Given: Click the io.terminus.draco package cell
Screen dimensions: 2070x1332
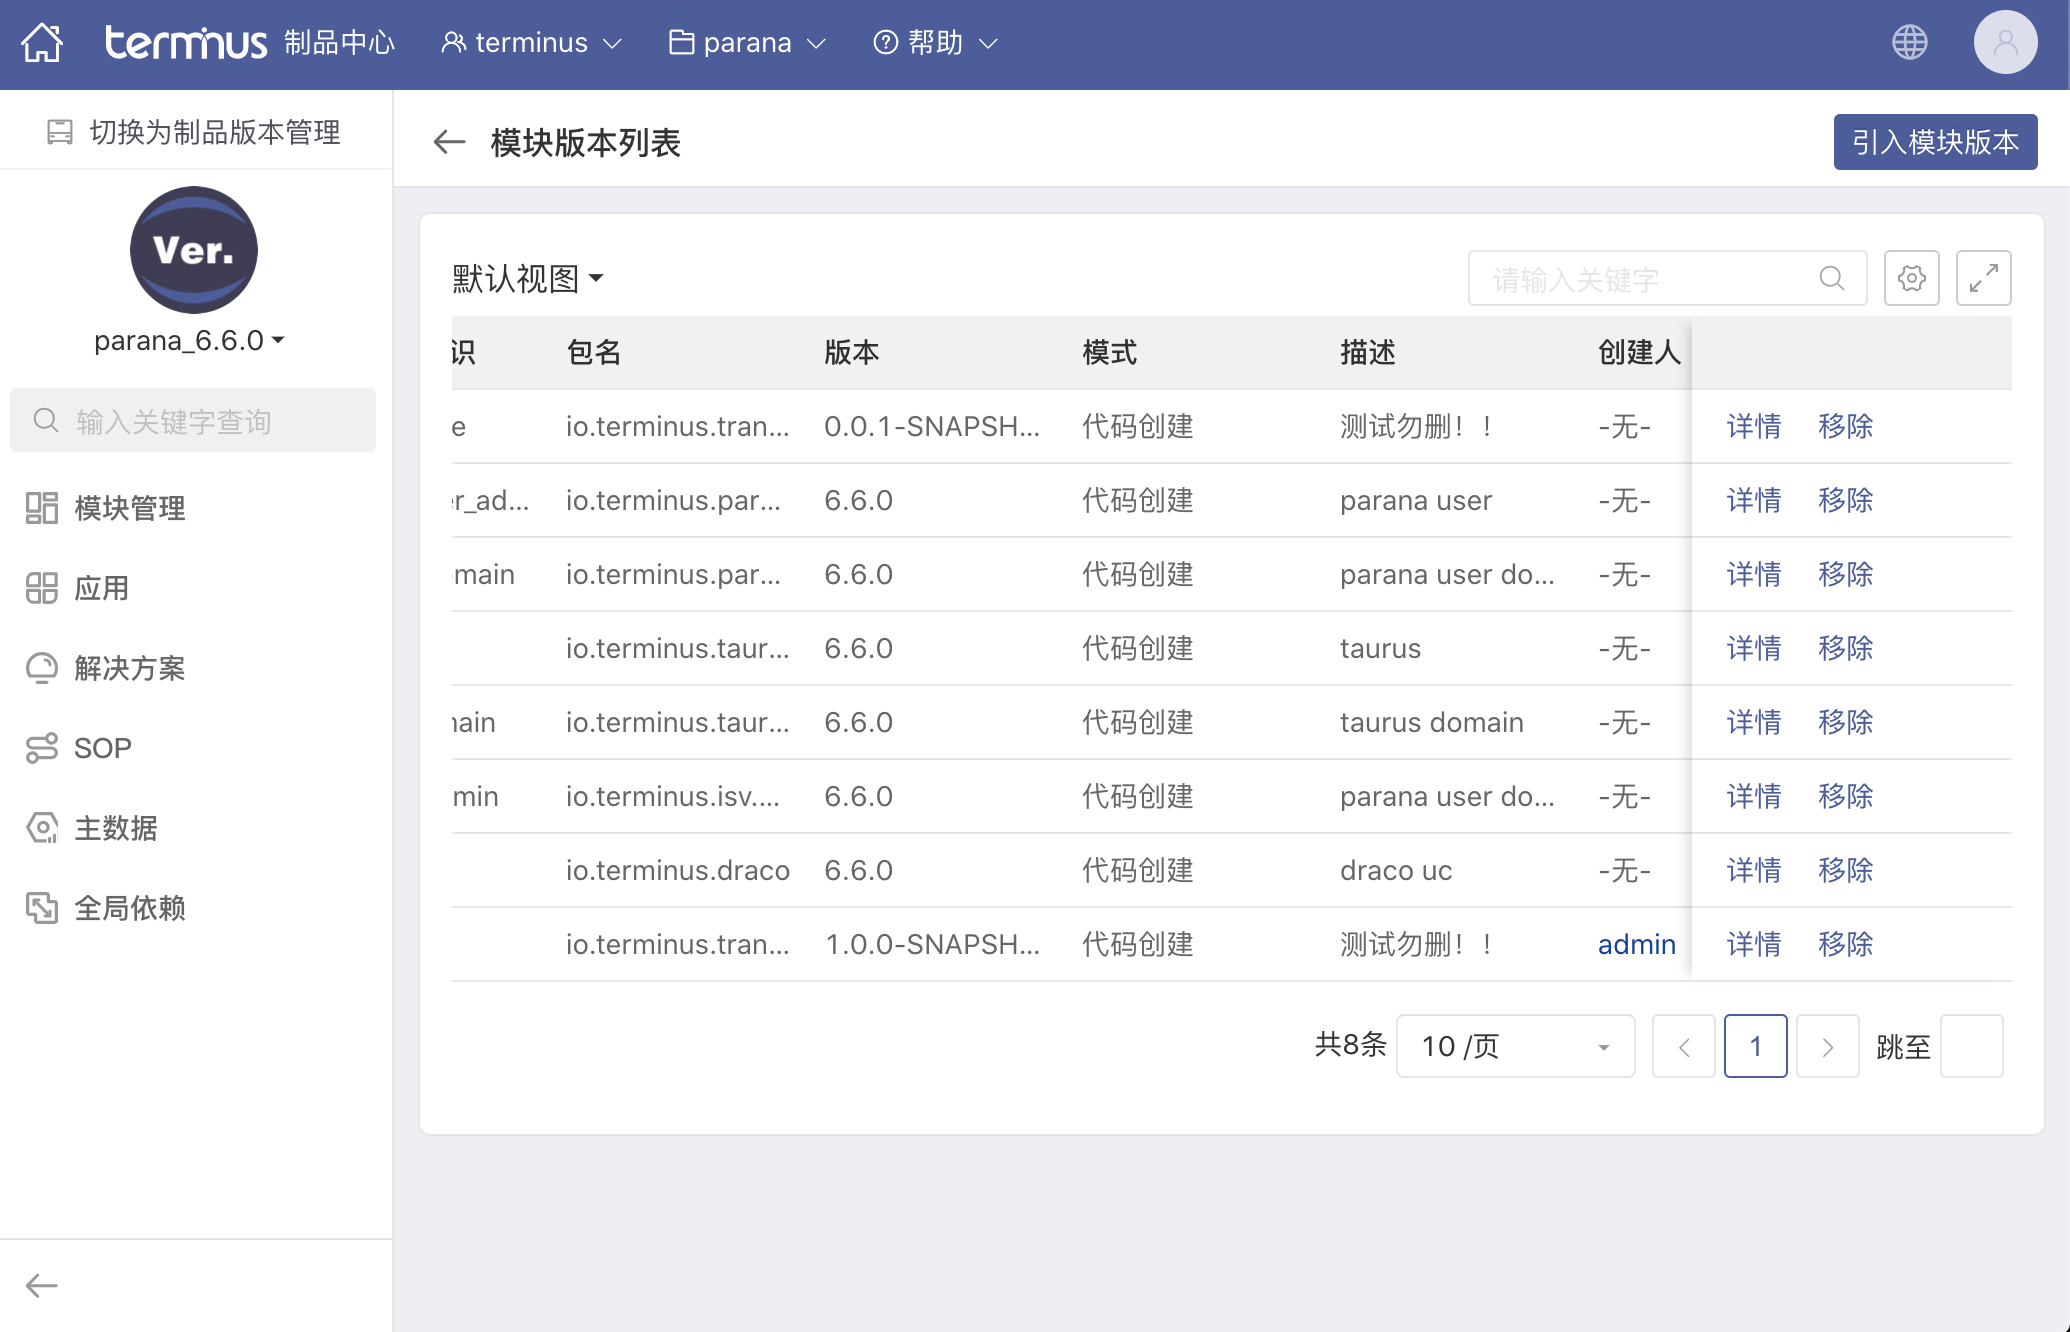Looking at the screenshot, I should (x=678, y=870).
